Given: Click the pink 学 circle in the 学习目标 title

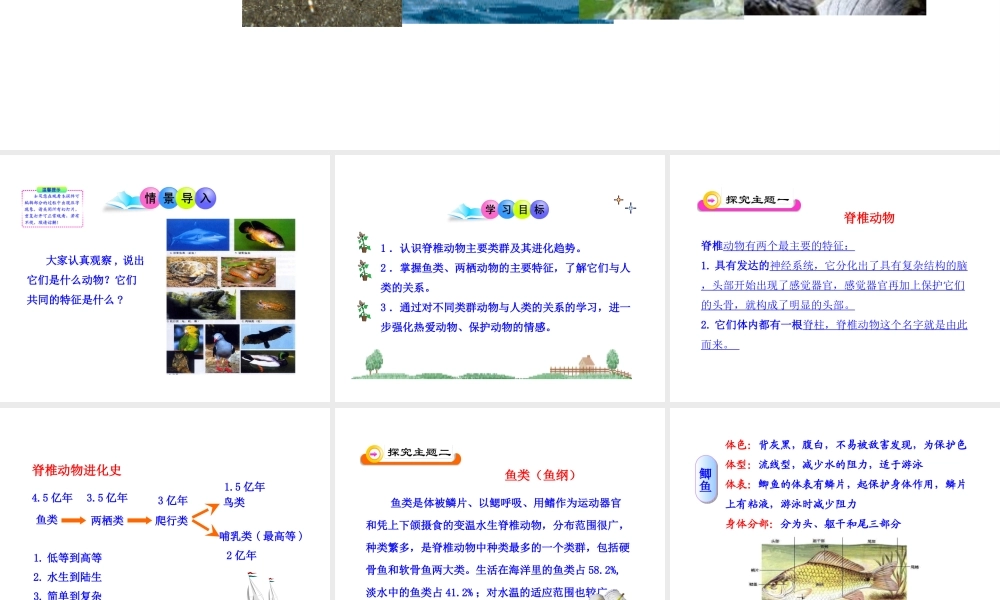Looking at the screenshot, I should [x=490, y=209].
